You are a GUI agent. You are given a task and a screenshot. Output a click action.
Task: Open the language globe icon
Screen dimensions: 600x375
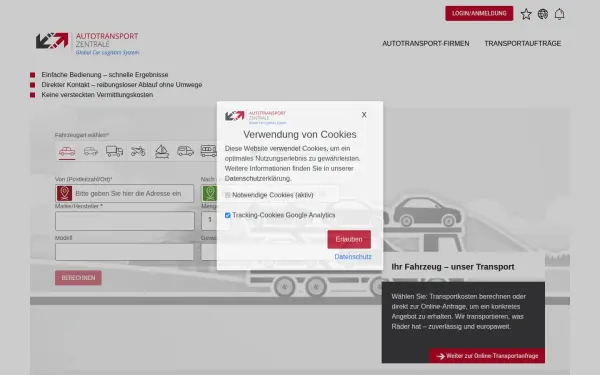[543, 14]
